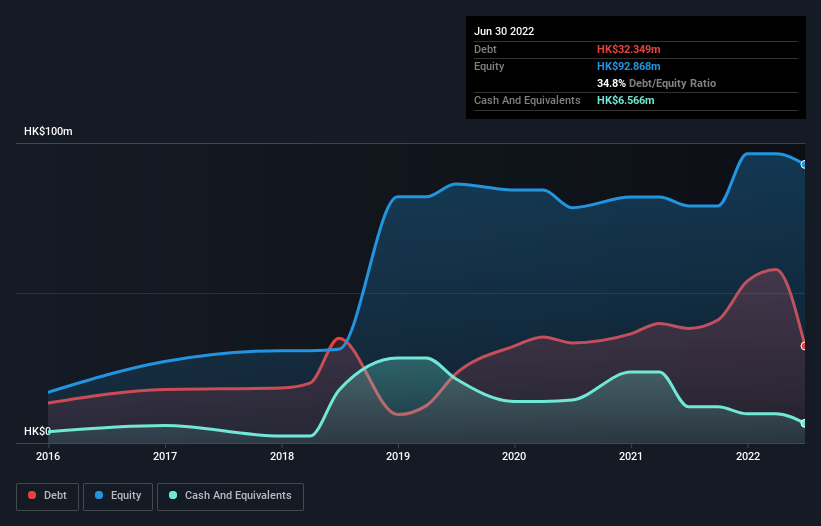Click the HK$6.566m cash value
821x526 pixels.
[x=626, y=100]
